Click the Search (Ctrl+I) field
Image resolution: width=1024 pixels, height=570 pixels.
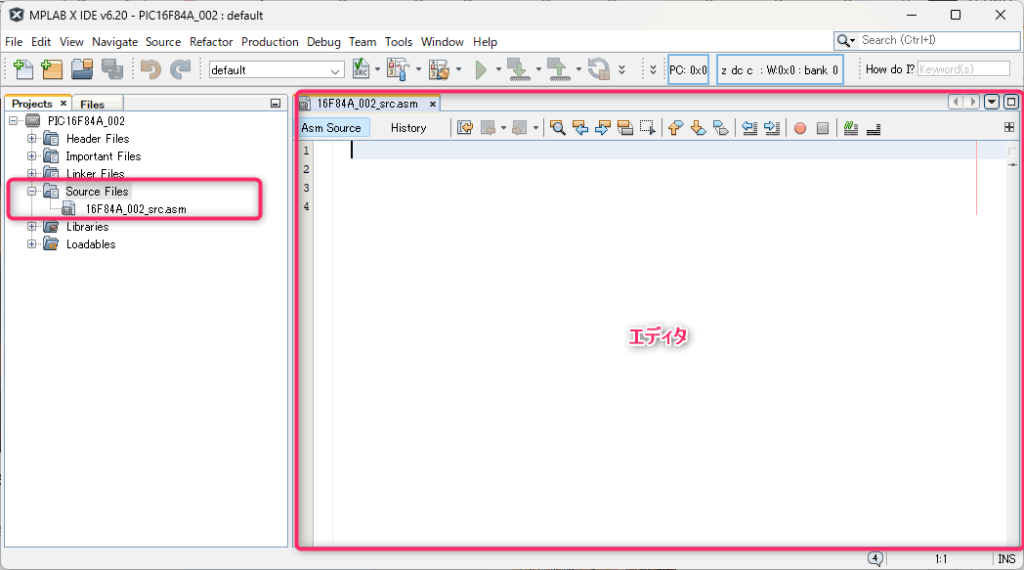click(938, 40)
